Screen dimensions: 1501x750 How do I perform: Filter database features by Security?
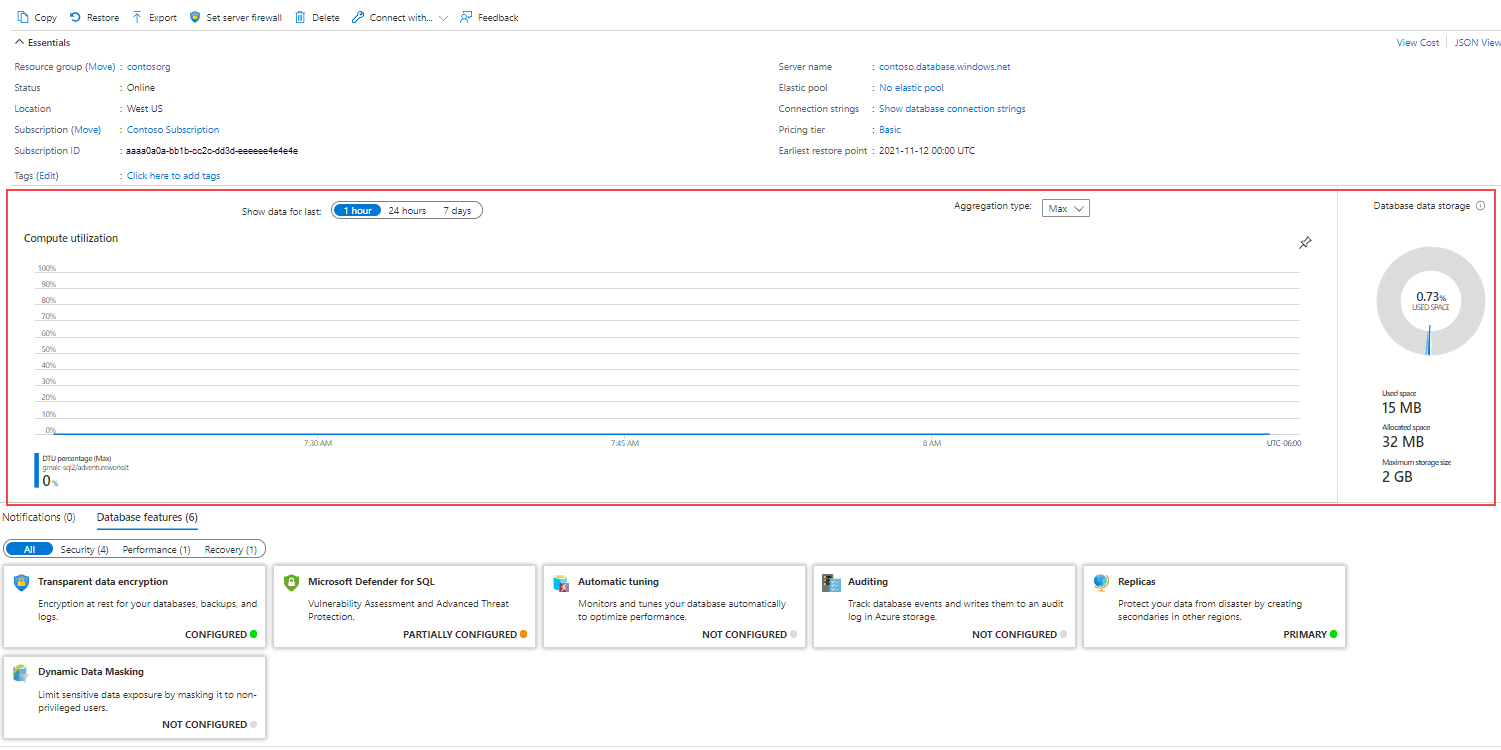point(84,549)
